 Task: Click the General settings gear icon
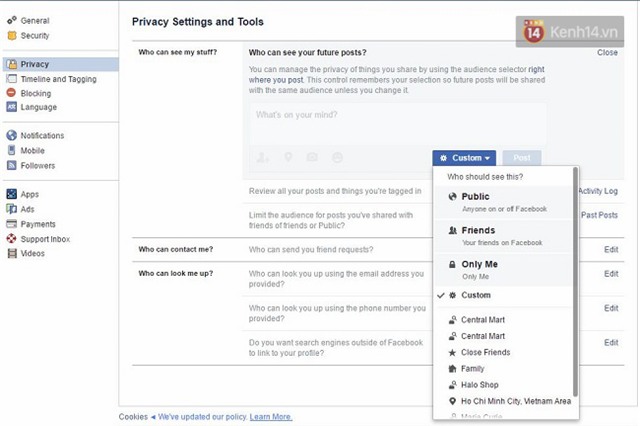click(12, 21)
